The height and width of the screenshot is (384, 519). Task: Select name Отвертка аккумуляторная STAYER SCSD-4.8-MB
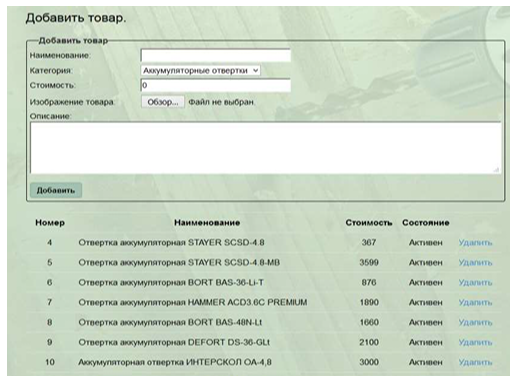179,263
